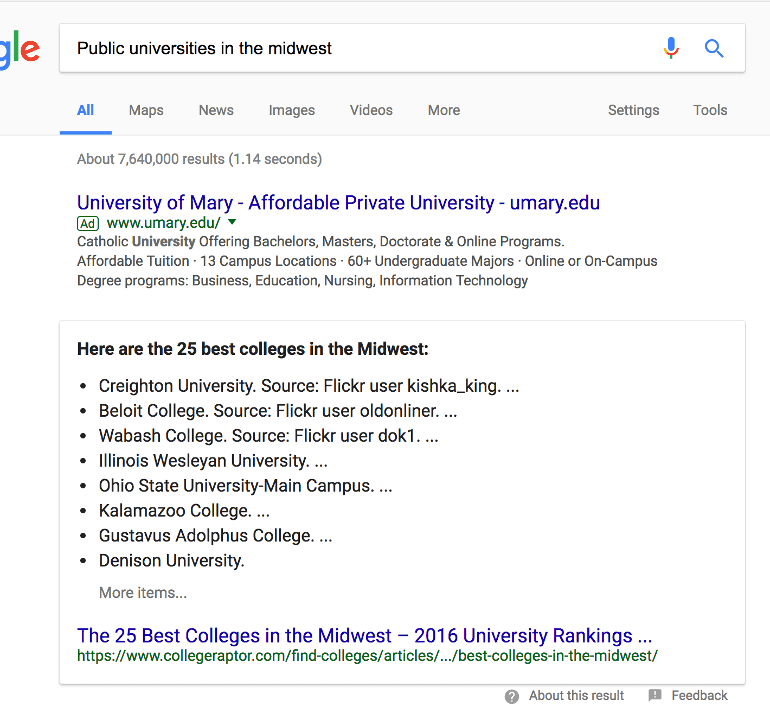Click the green Ad badge
This screenshot has height=726, width=770.
(87, 223)
